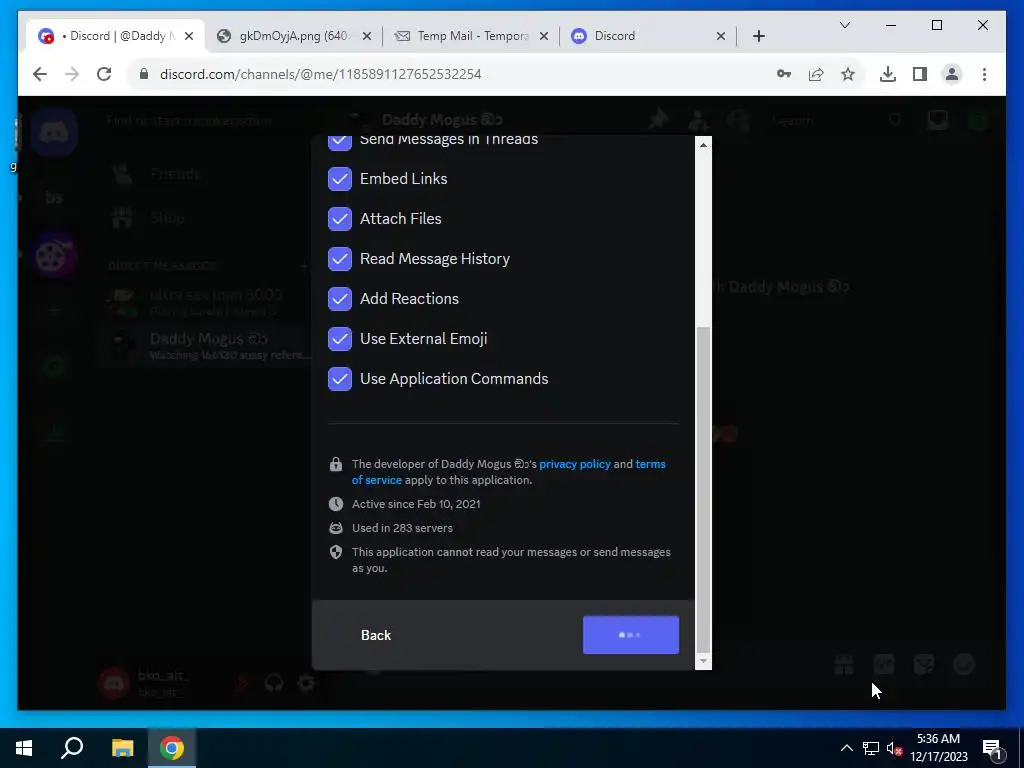
Task: Uncheck the Send Messages in Threads checkbox
Action: [x=340, y=142]
